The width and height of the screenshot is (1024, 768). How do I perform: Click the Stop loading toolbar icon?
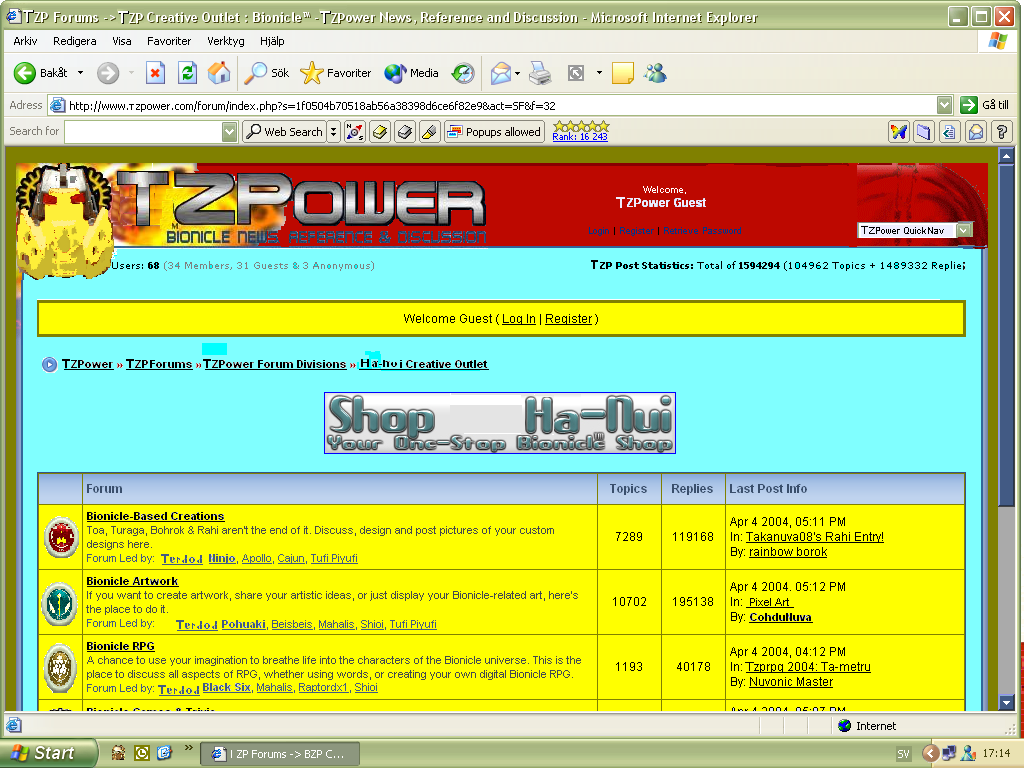pyautogui.click(x=155, y=73)
